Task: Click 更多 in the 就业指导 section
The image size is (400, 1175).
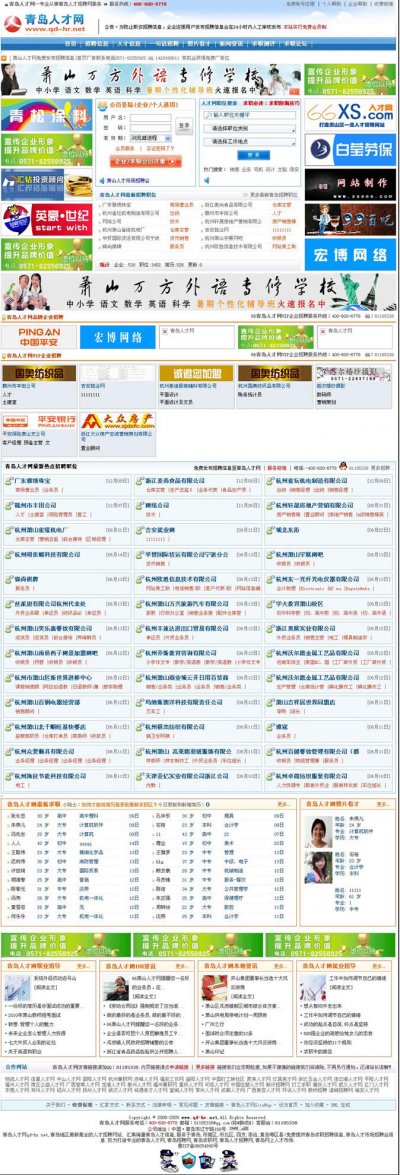Action: coord(380,967)
